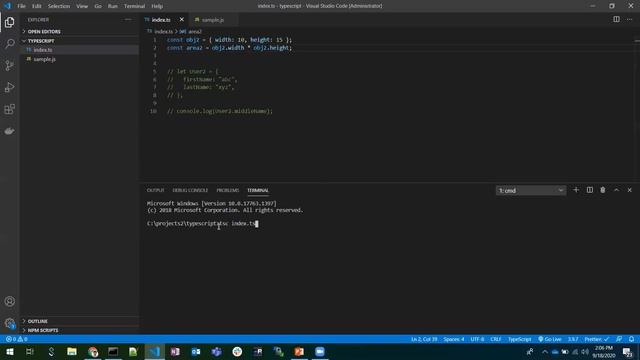The width and height of the screenshot is (640, 360).
Task: Open File Explorer from the taskbar
Action: click(72, 351)
